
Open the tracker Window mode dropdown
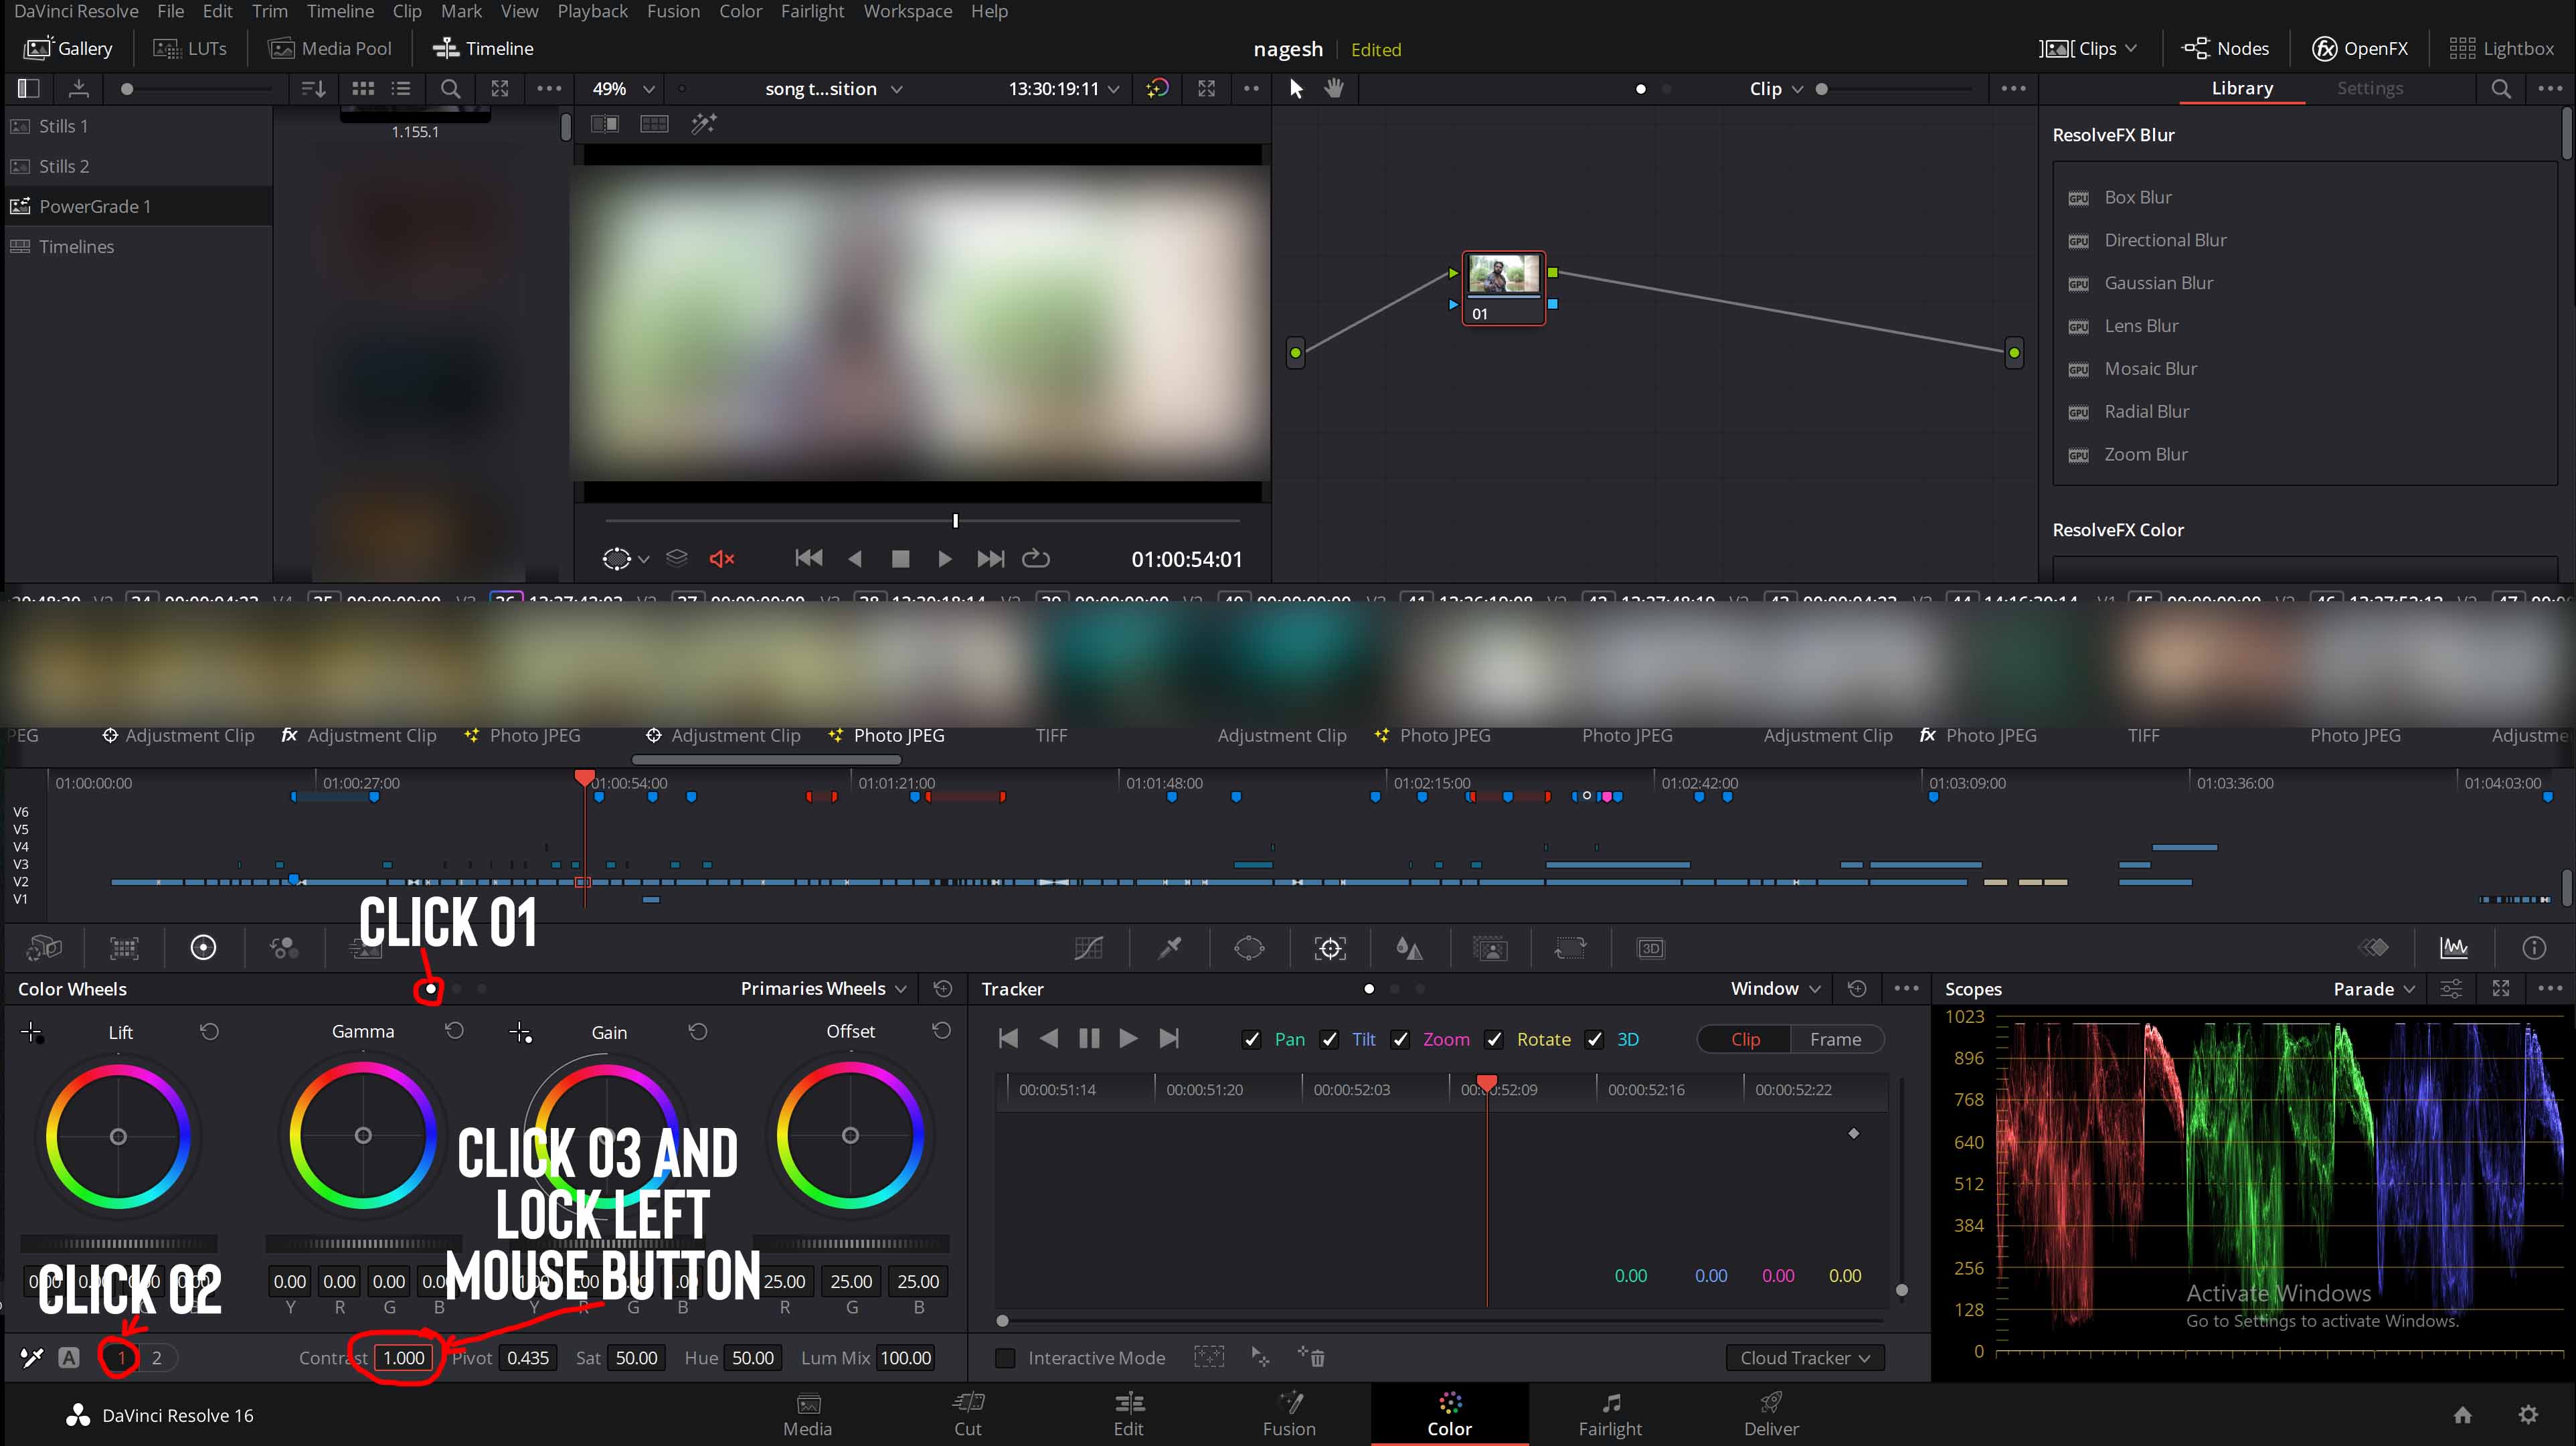(x=1775, y=988)
